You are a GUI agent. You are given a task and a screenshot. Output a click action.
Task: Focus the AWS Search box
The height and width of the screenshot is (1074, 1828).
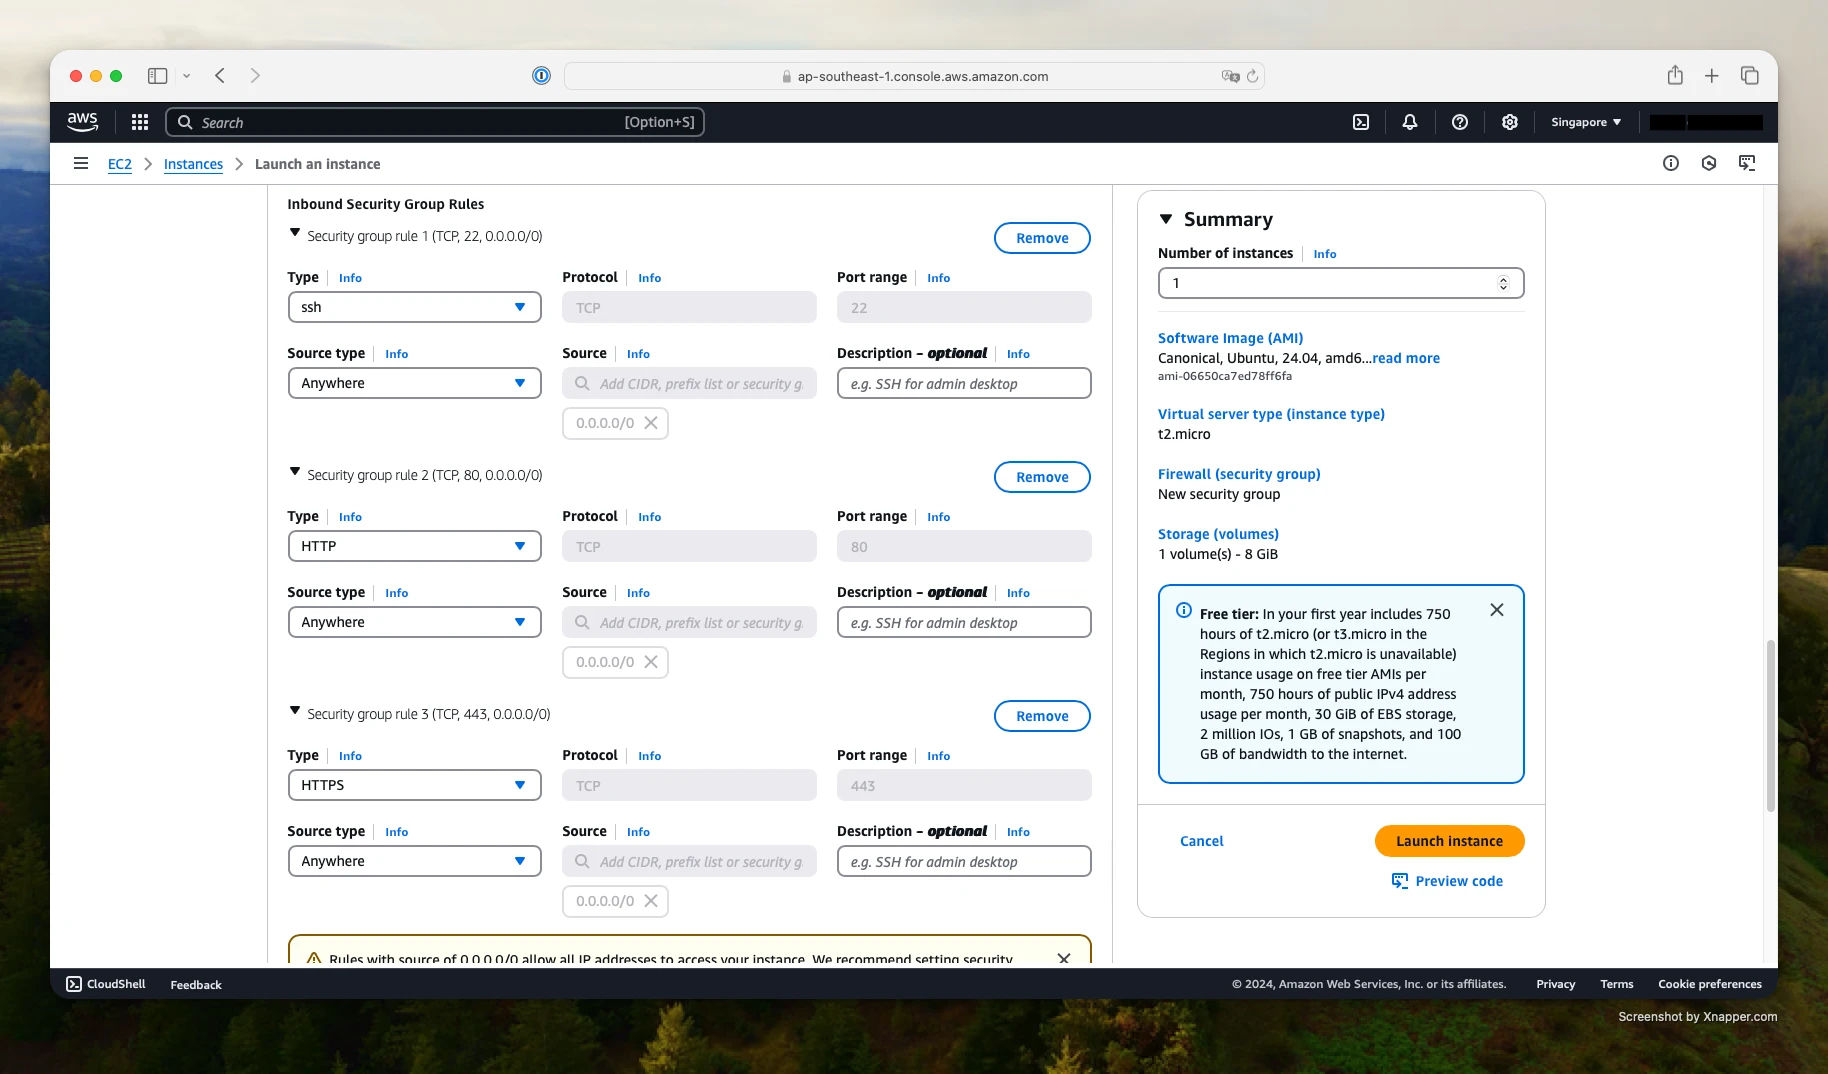(x=435, y=122)
